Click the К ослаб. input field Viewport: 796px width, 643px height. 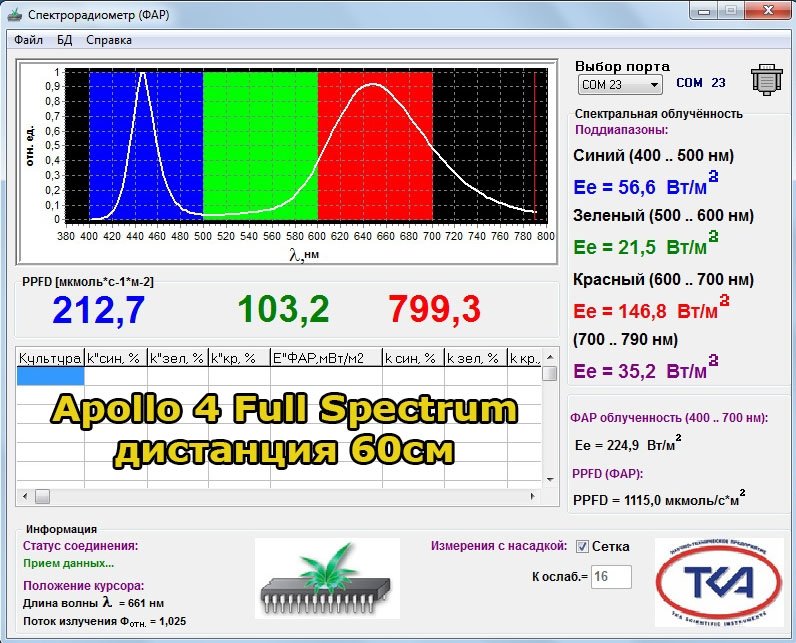click(x=611, y=577)
